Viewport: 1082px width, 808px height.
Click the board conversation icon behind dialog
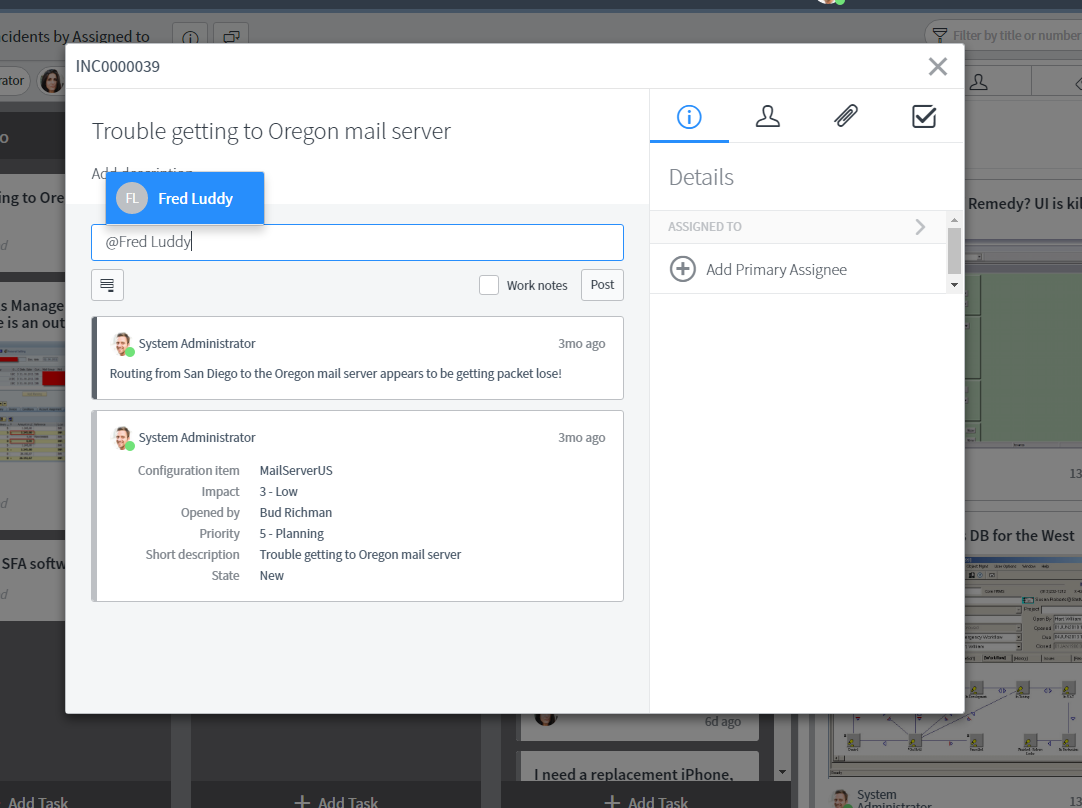231,37
